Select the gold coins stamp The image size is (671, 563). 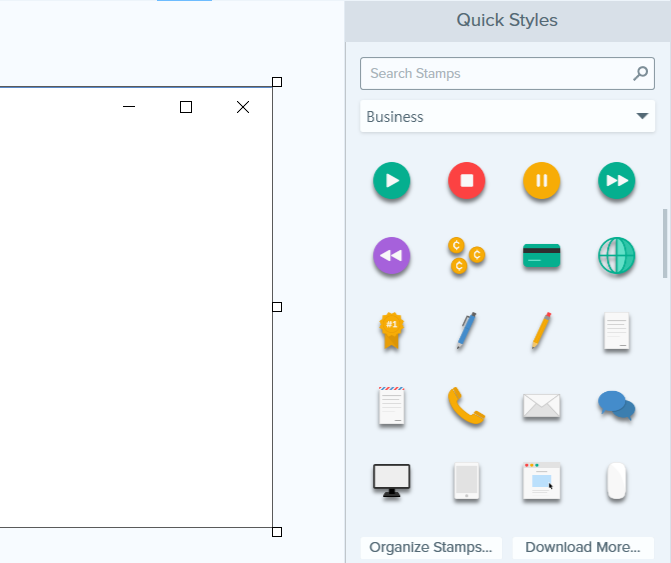coord(466,255)
